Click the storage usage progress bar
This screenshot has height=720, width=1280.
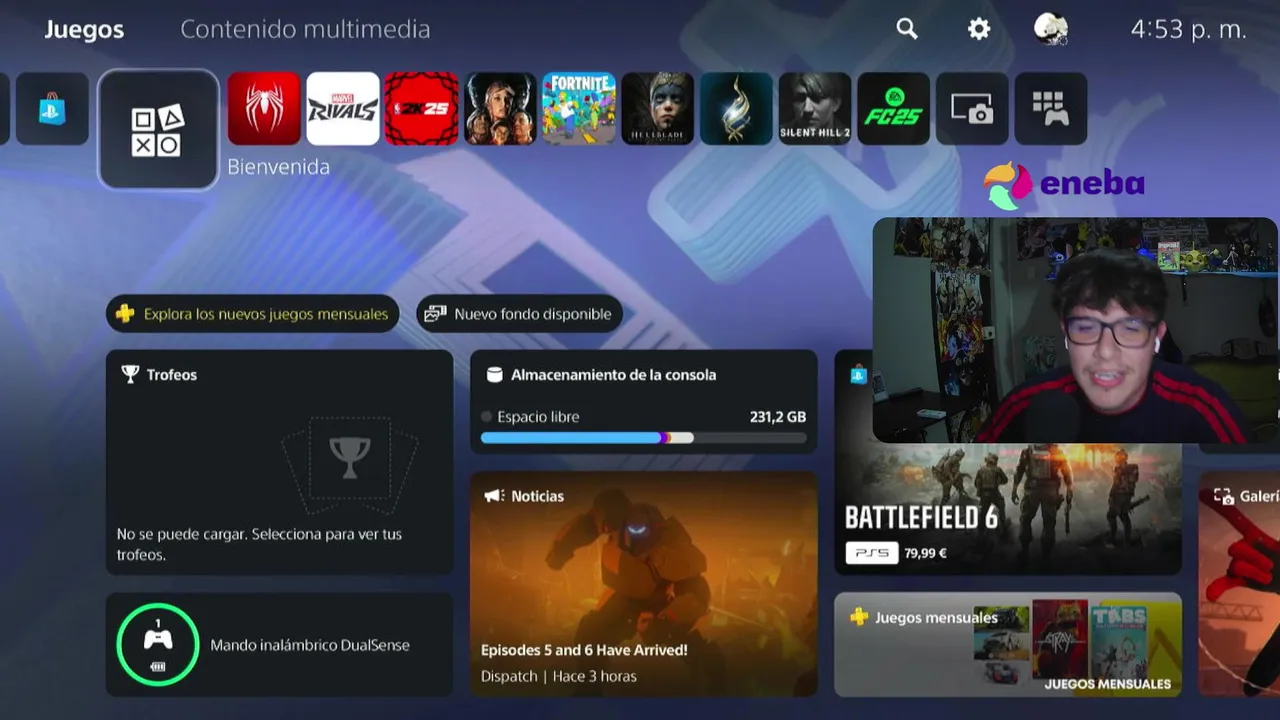coord(644,438)
